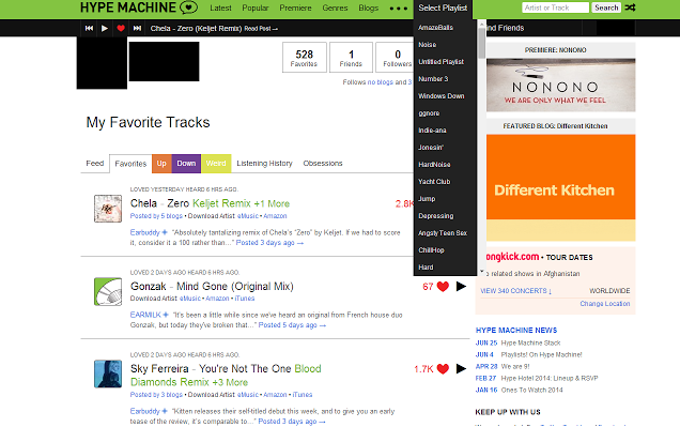Choose Indie-ana playlist
Screen dimensions: 680x427
coord(432,130)
